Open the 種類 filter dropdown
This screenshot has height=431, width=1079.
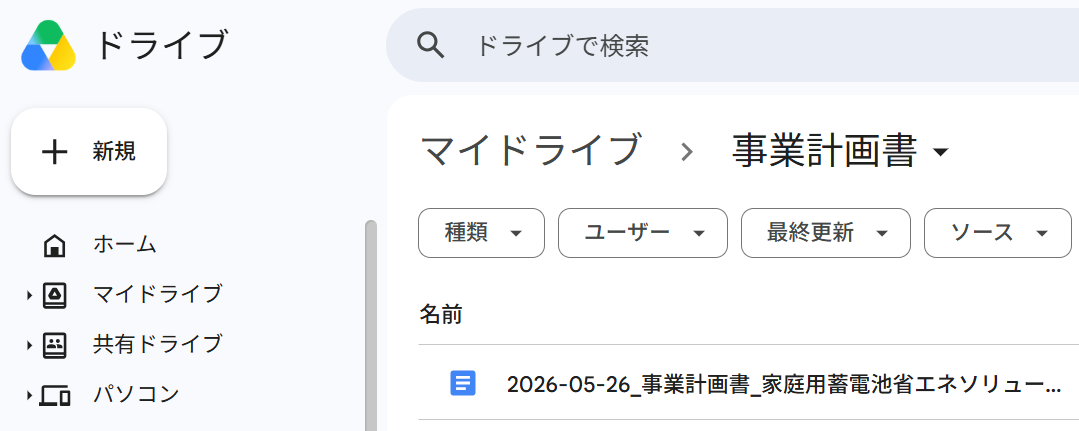tap(481, 233)
